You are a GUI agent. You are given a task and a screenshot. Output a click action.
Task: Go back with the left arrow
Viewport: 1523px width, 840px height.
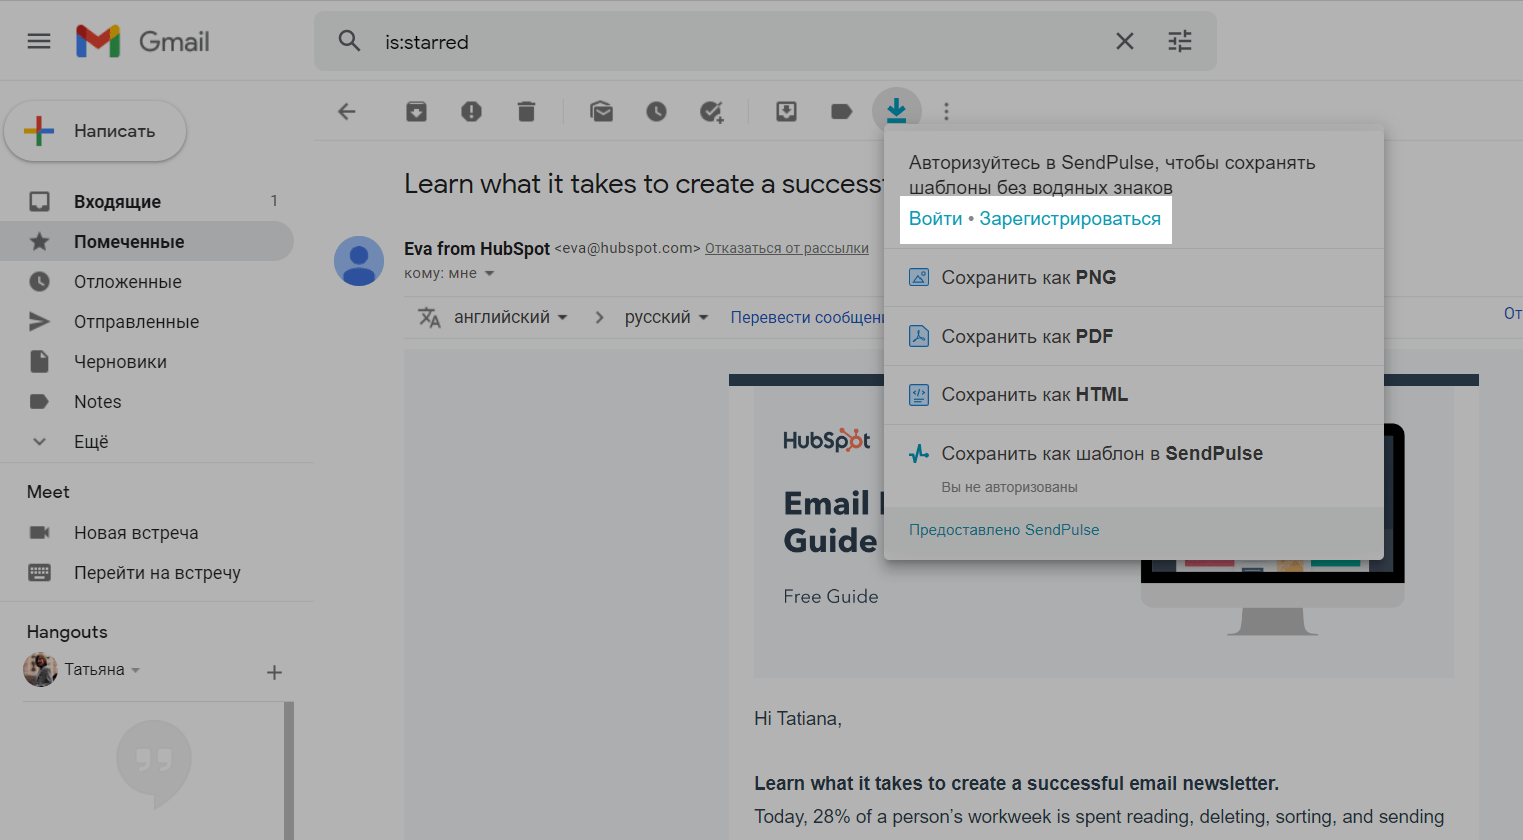[x=347, y=112]
